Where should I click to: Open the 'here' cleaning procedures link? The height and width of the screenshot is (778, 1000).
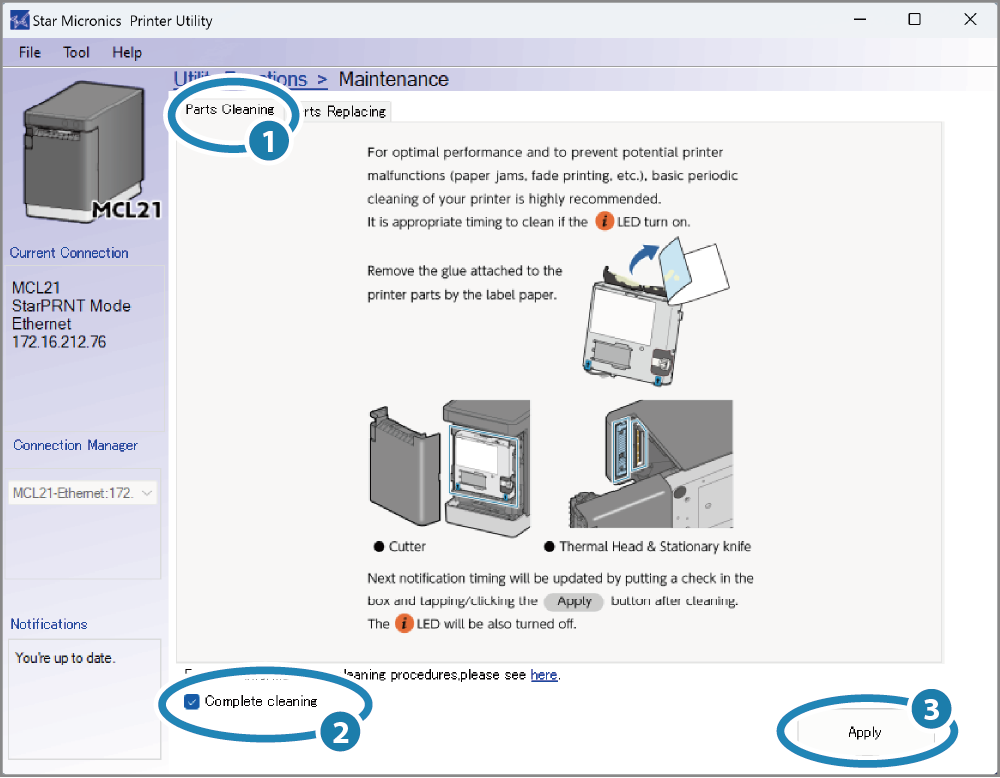(x=543, y=675)
